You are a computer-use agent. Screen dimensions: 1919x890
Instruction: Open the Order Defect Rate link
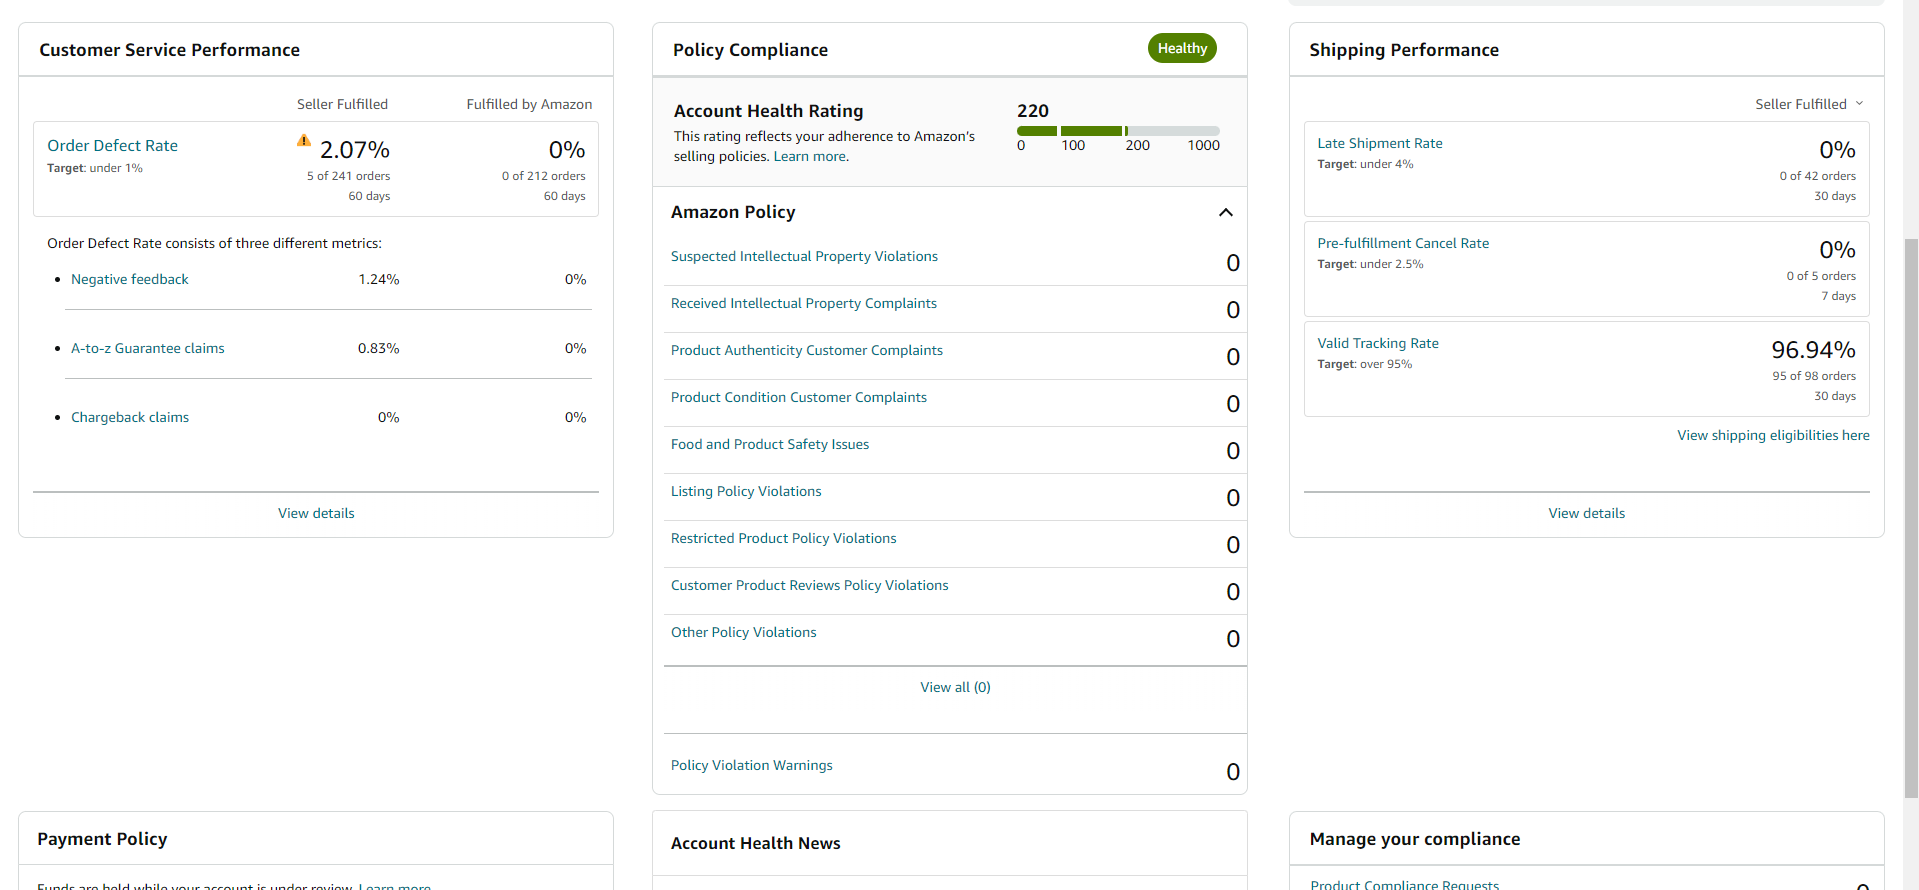pyautogui.click(x=113, y=145)
